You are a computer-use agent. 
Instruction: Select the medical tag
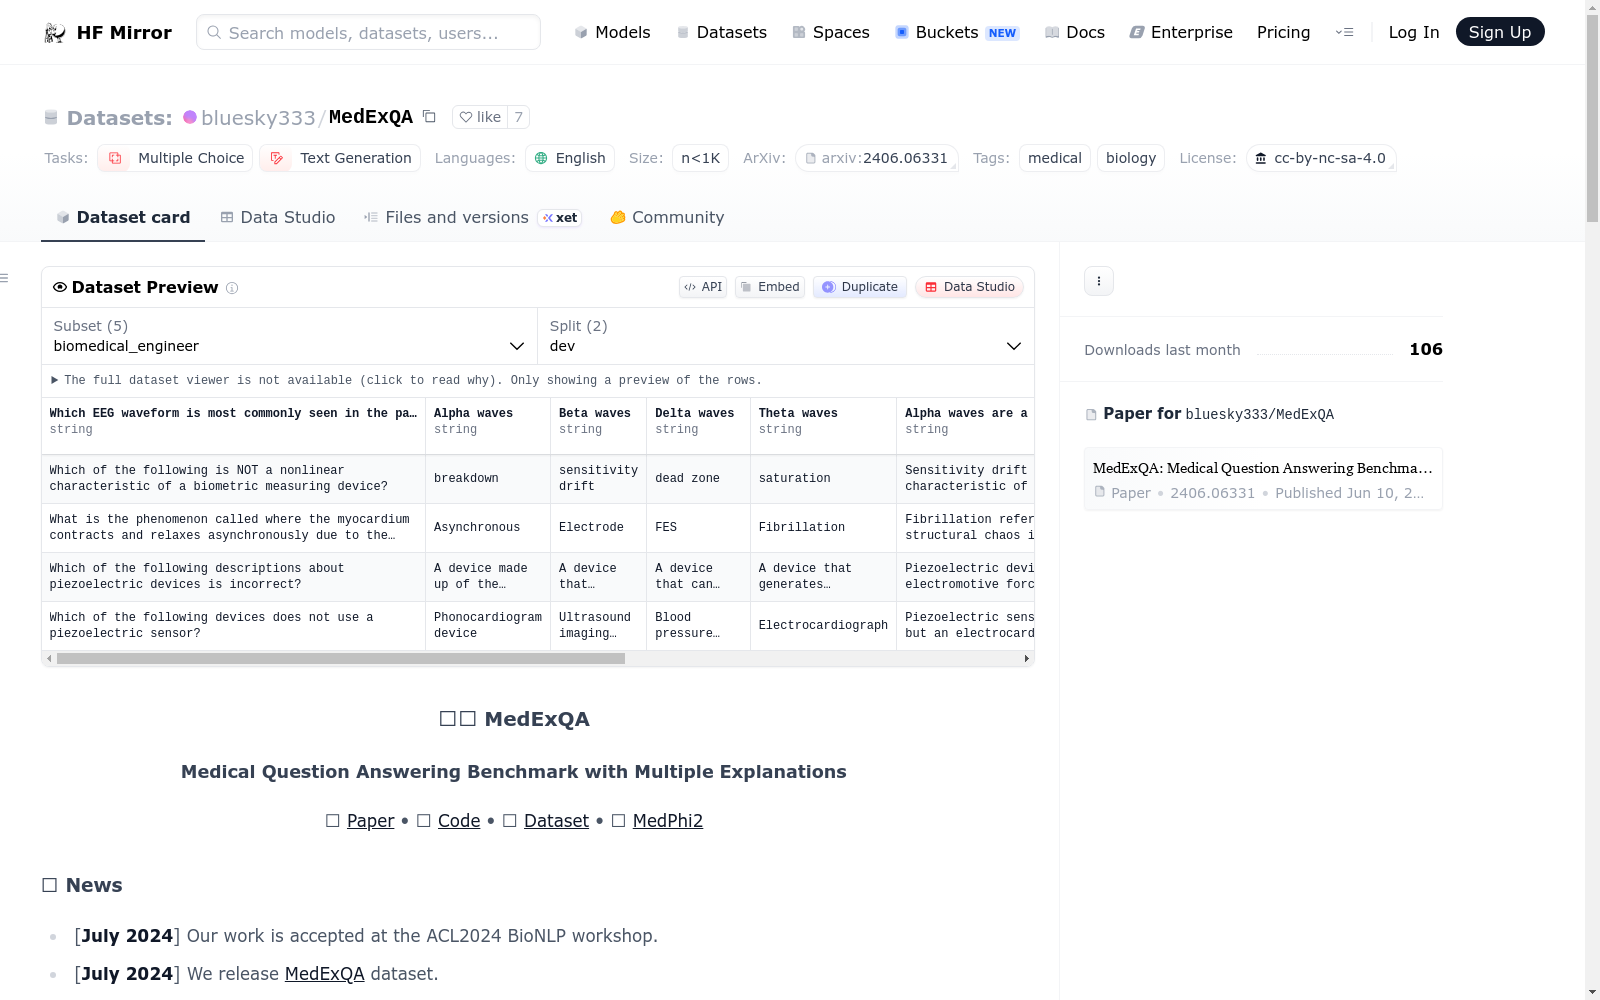(x=1055, y=158)
